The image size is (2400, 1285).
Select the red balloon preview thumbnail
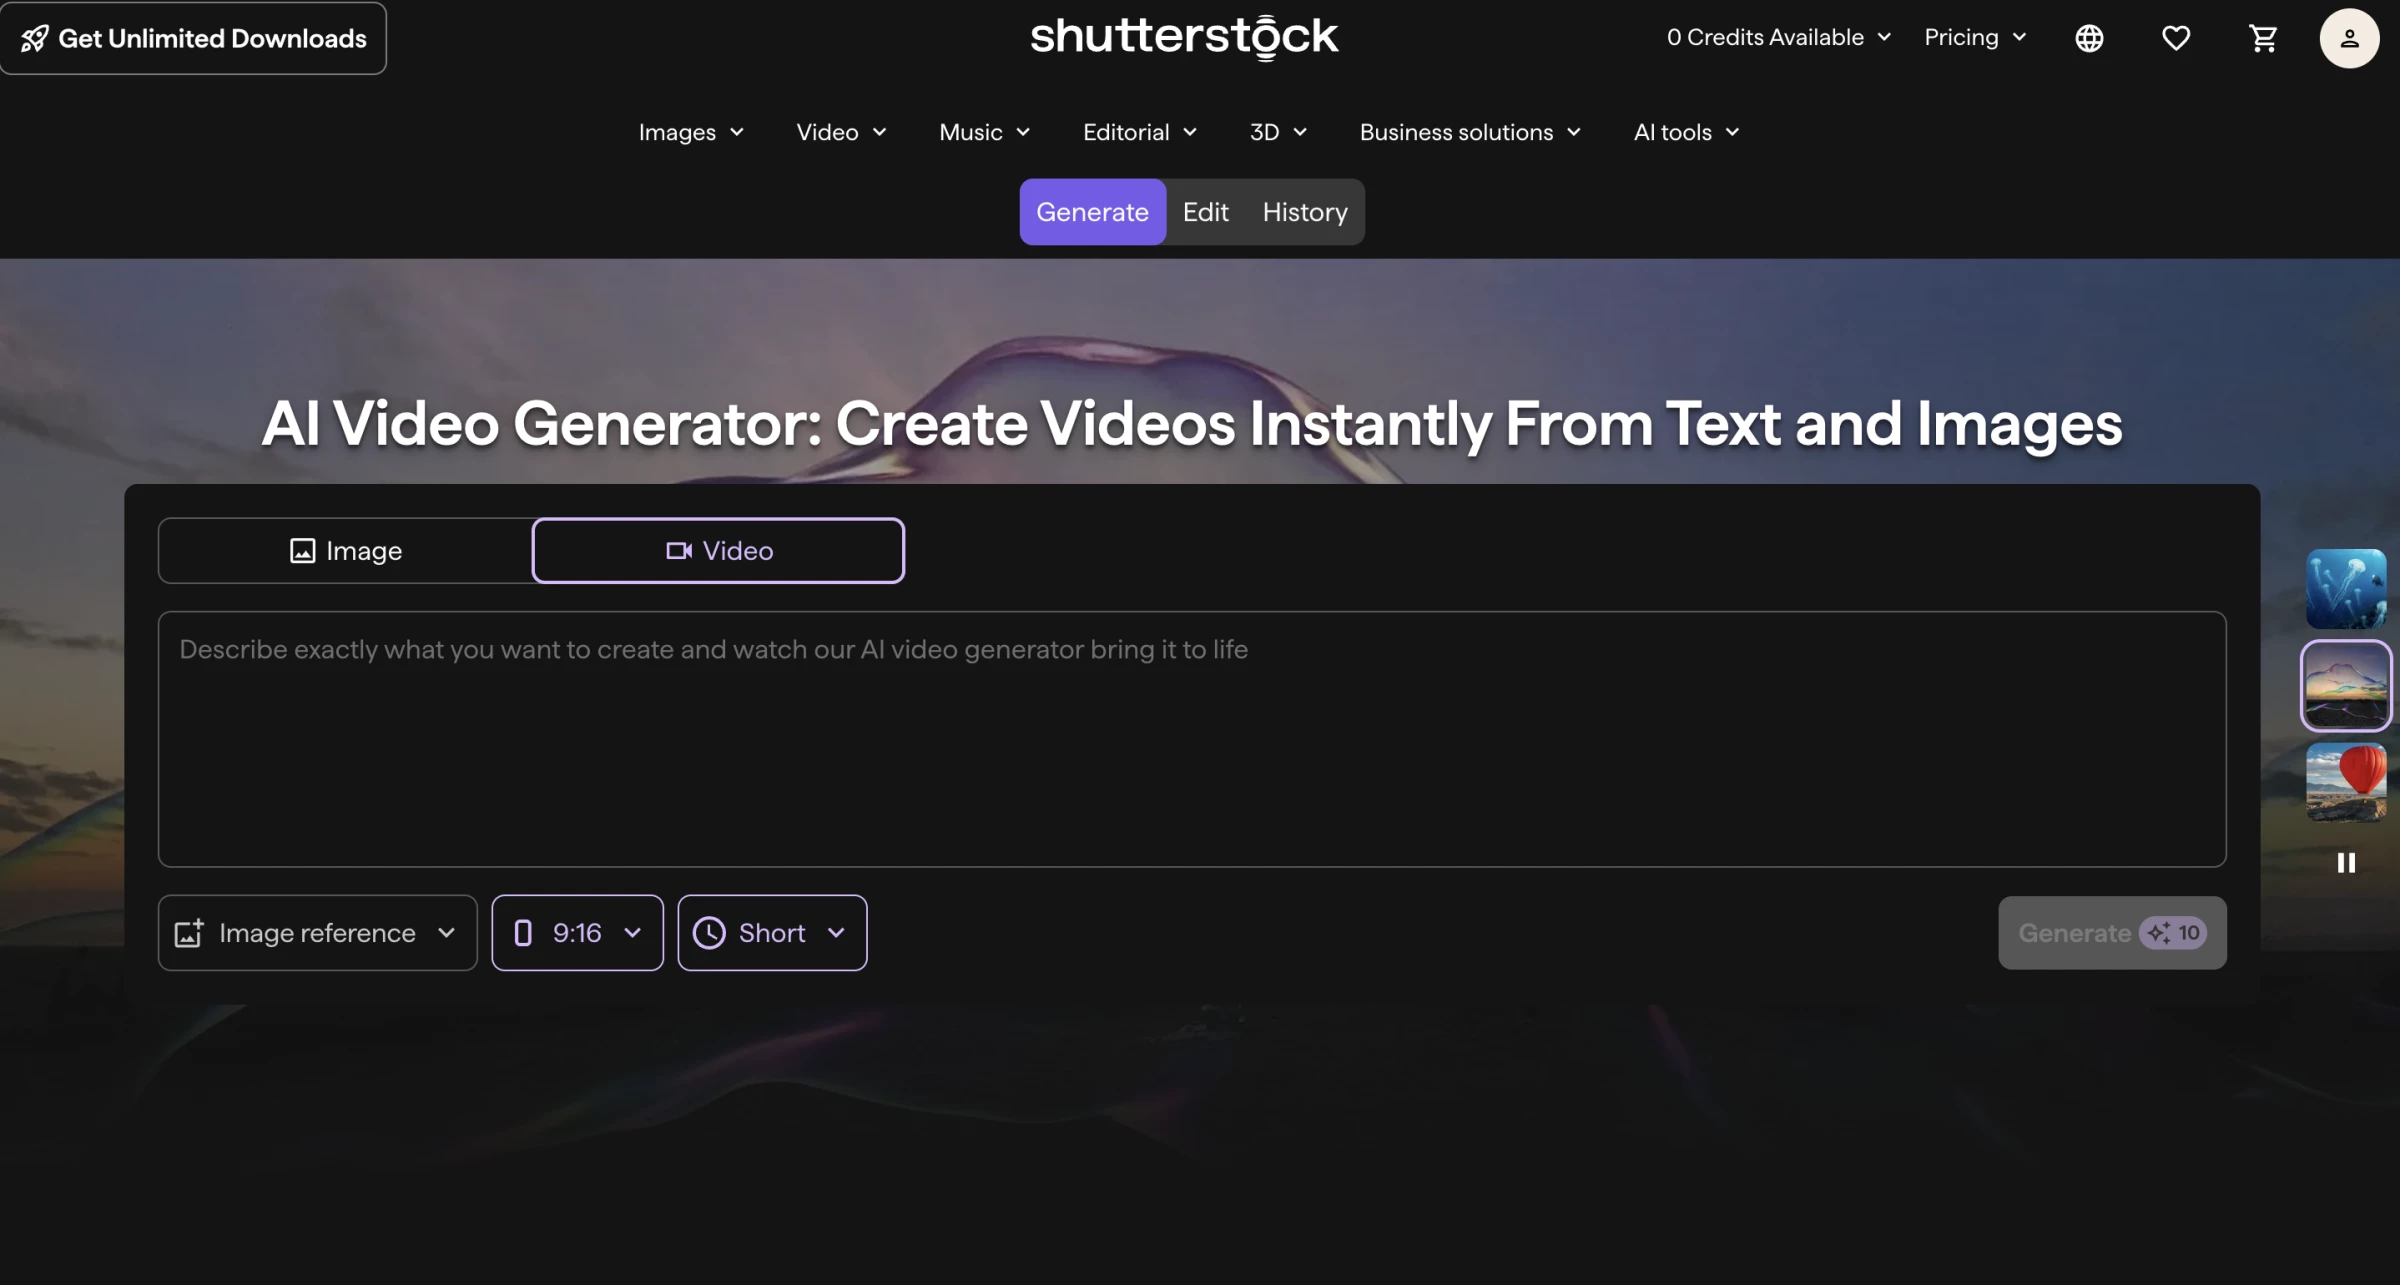(x=2346, y=782)
